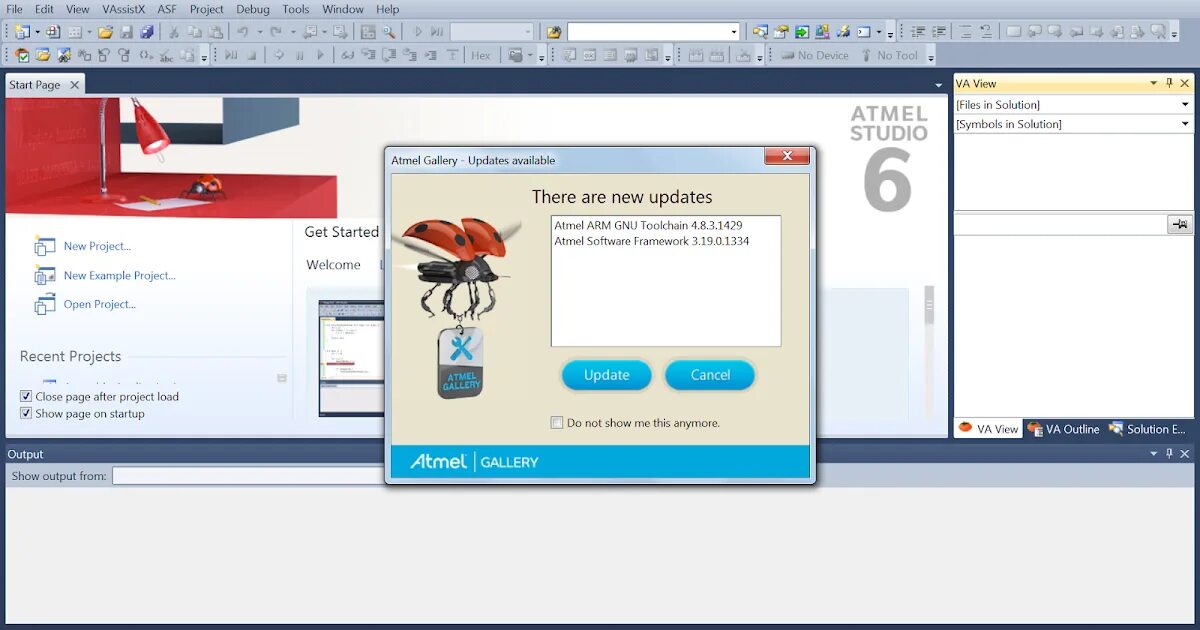Open the Output panel options arrow
The image size is (1200, 630).
(1153, 454)
